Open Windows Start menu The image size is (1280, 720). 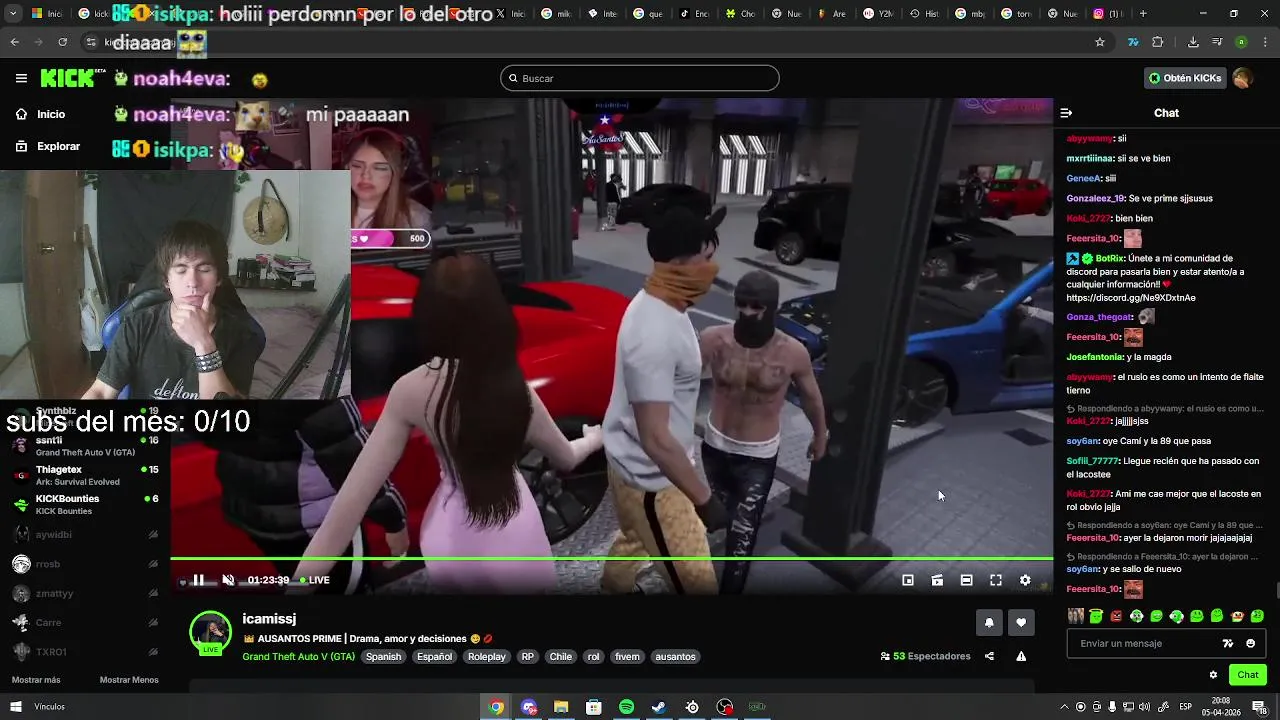pos(15,707)
